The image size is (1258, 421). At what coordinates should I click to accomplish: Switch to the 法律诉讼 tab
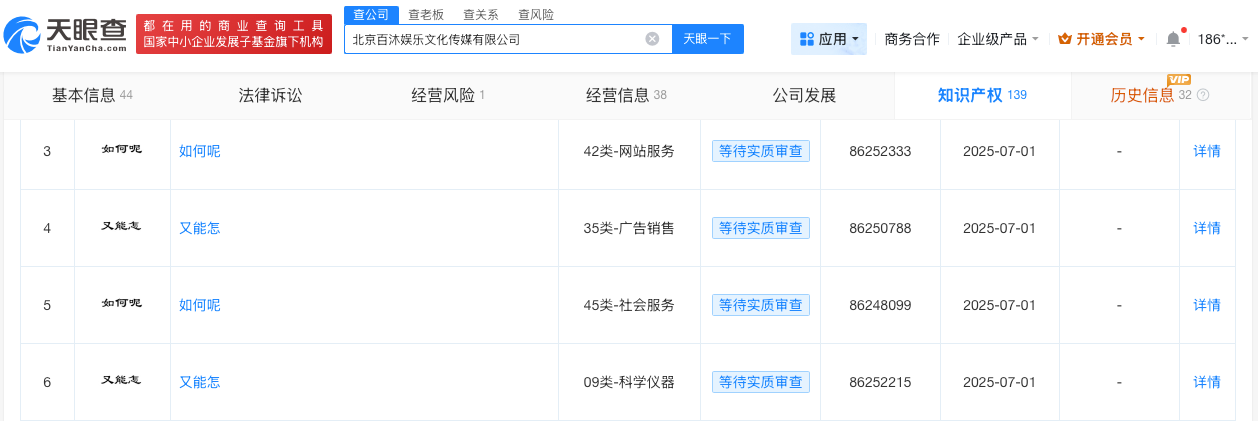(270, 96)
